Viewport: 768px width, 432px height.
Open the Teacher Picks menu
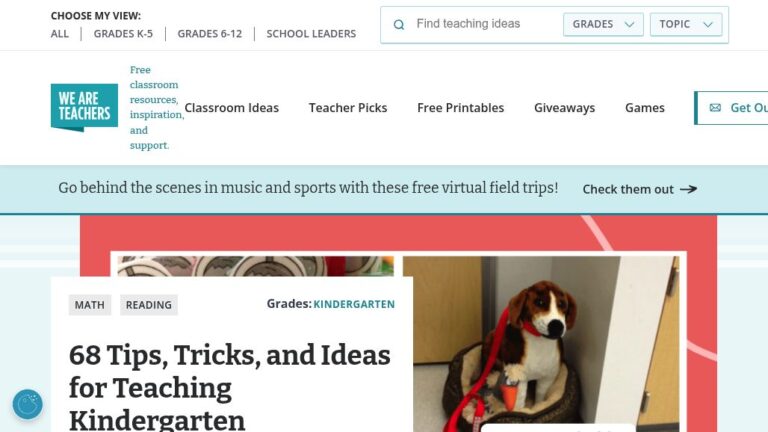point(348,108)
